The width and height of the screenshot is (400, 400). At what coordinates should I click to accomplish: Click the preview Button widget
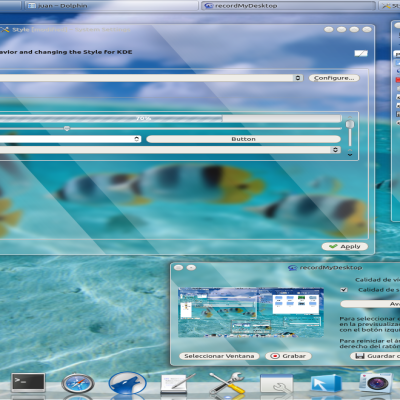tap(244, 139)
